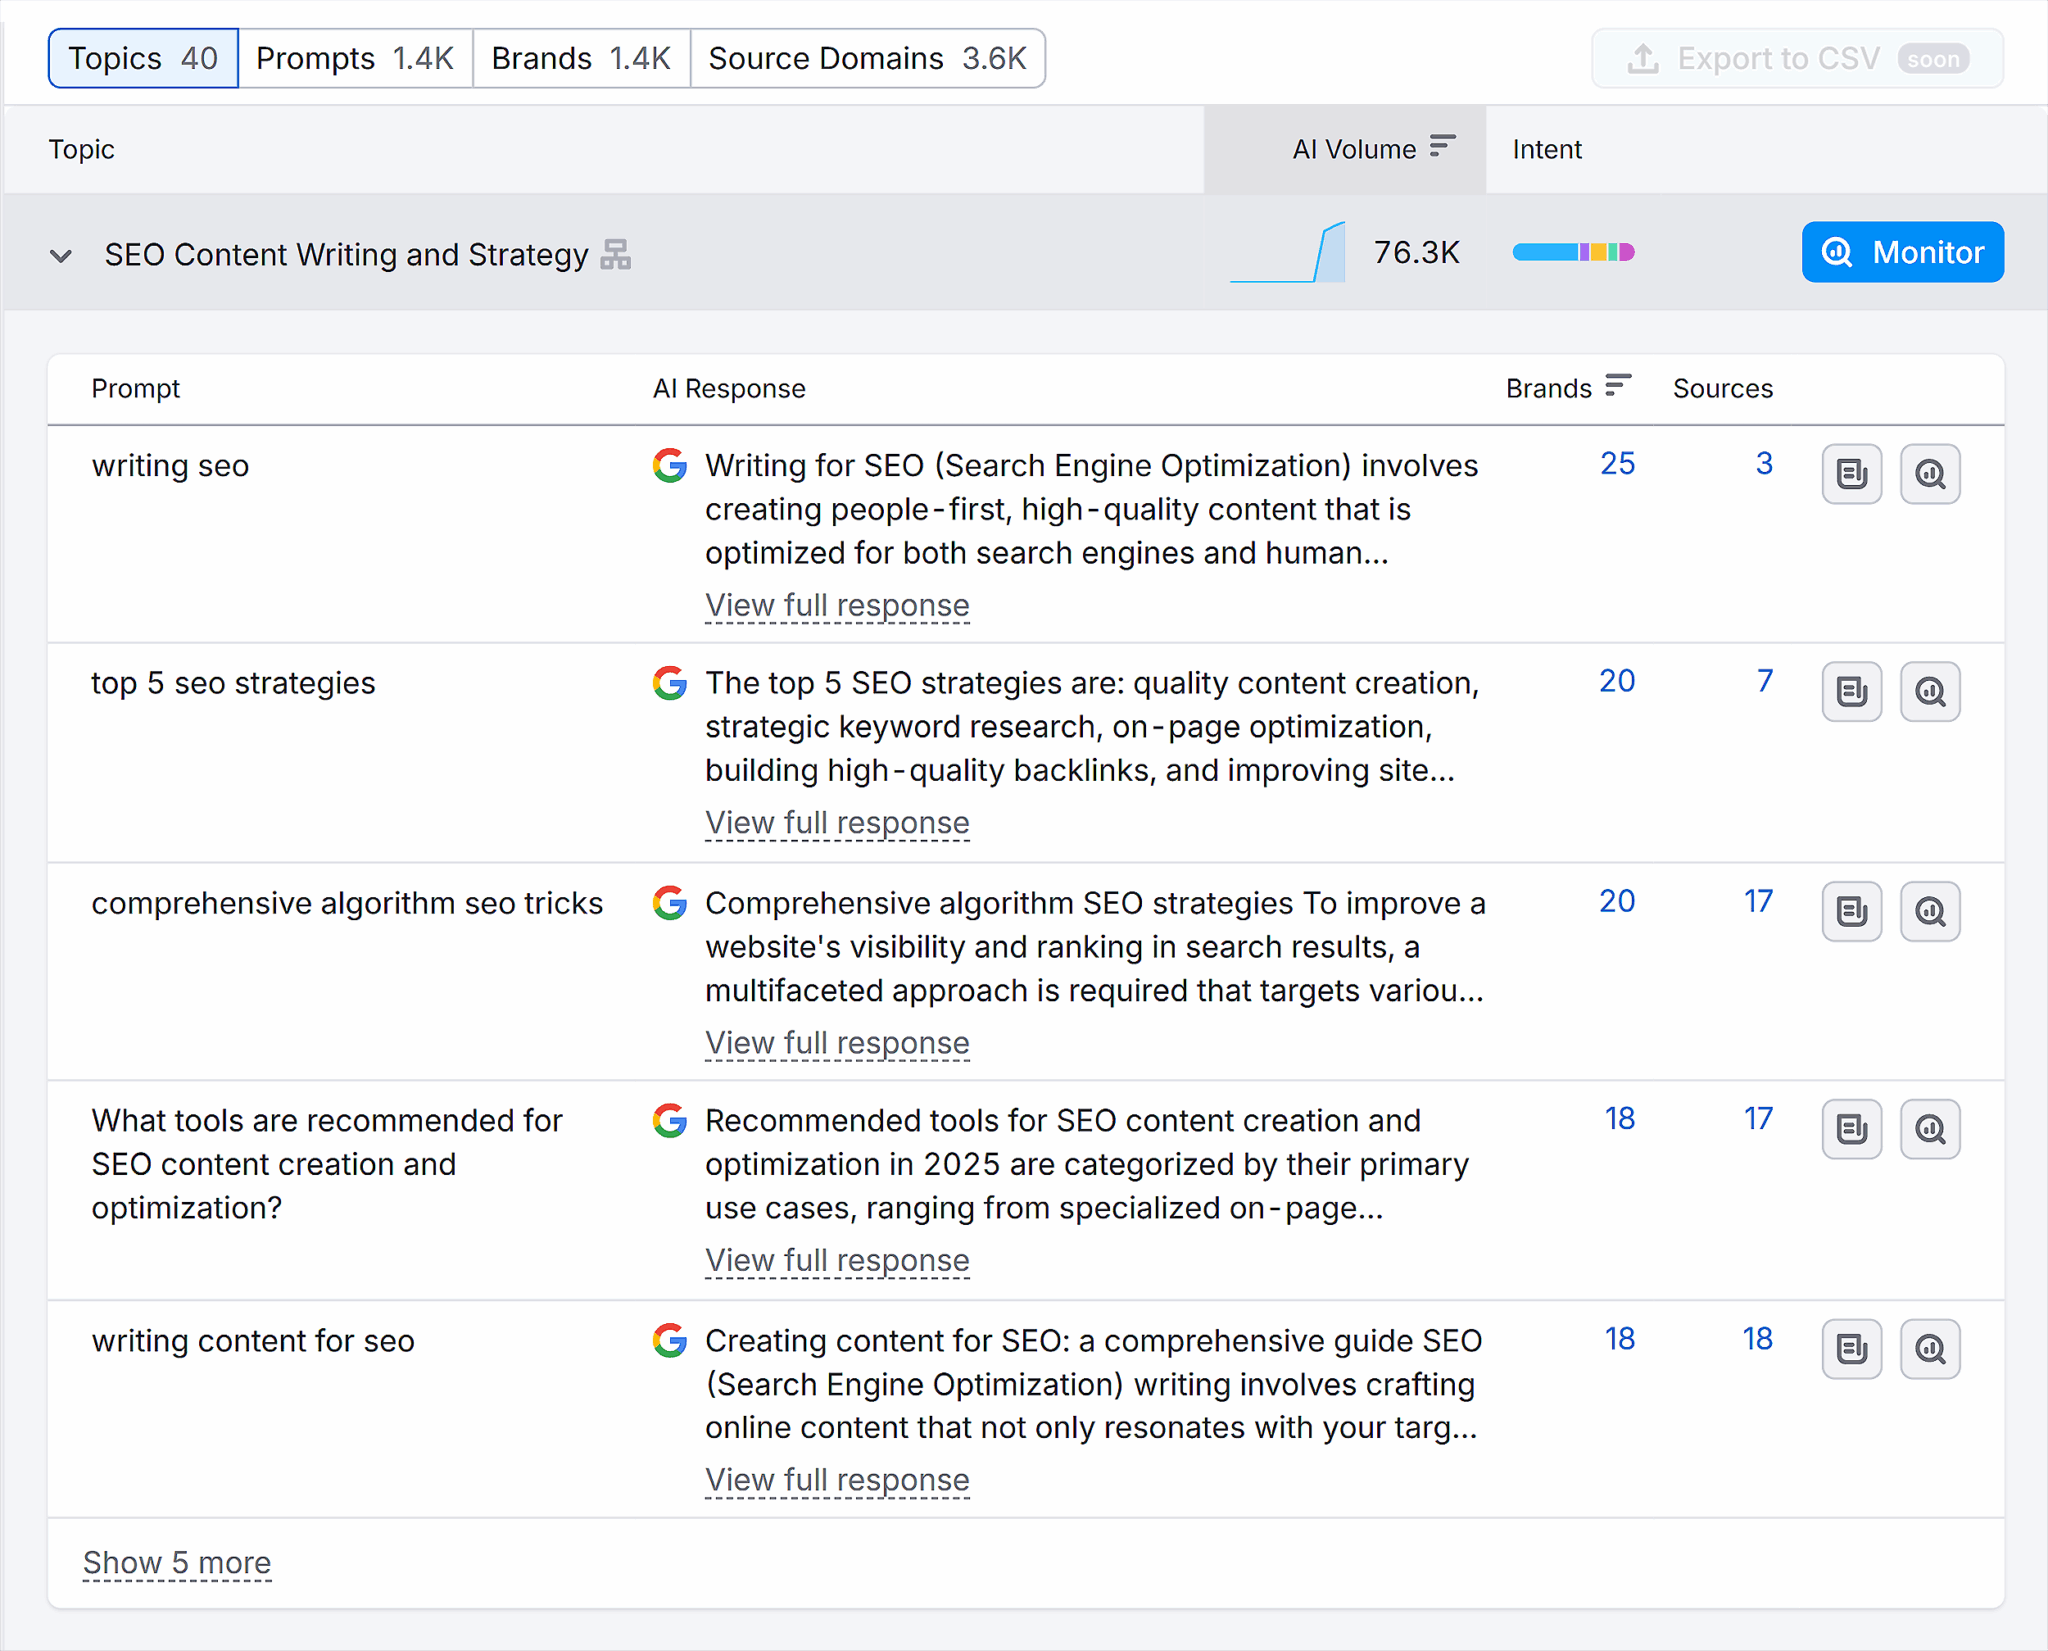Click the Export to CSV button
Image resolution: width=2048 pixels, height=1651 pixels.
click(x=1797, y=58)
